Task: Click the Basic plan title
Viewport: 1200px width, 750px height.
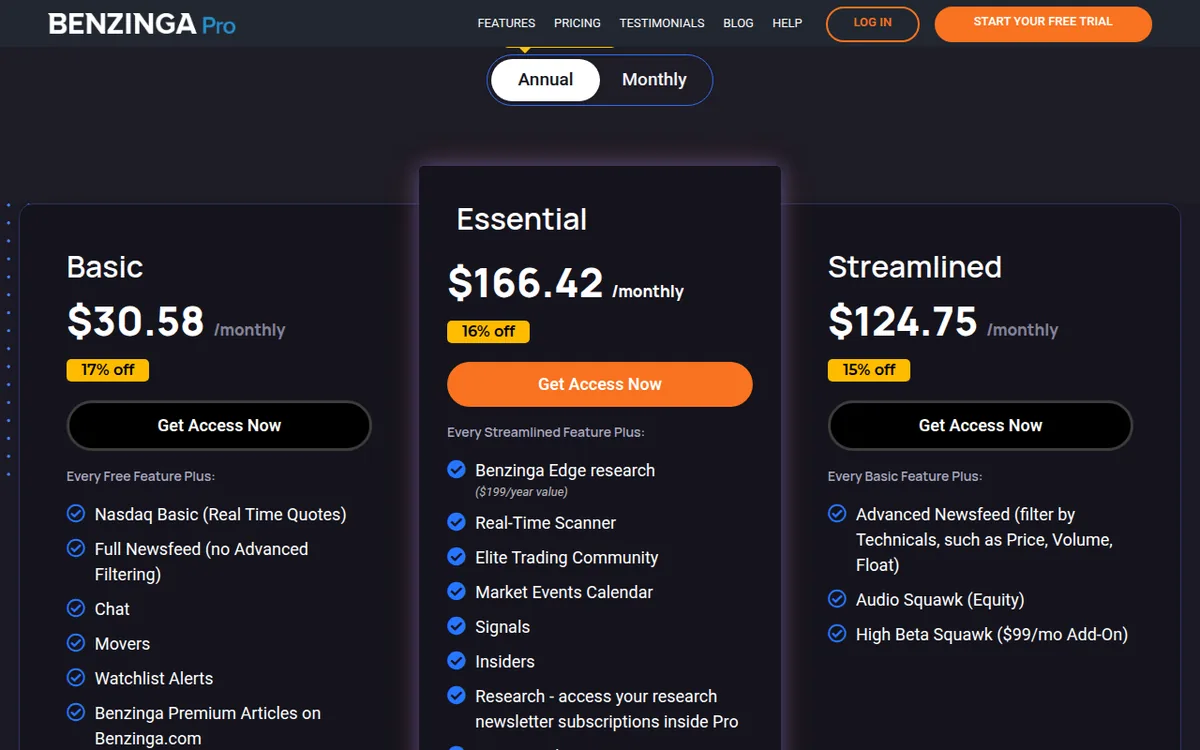Action: click(105, 267)
